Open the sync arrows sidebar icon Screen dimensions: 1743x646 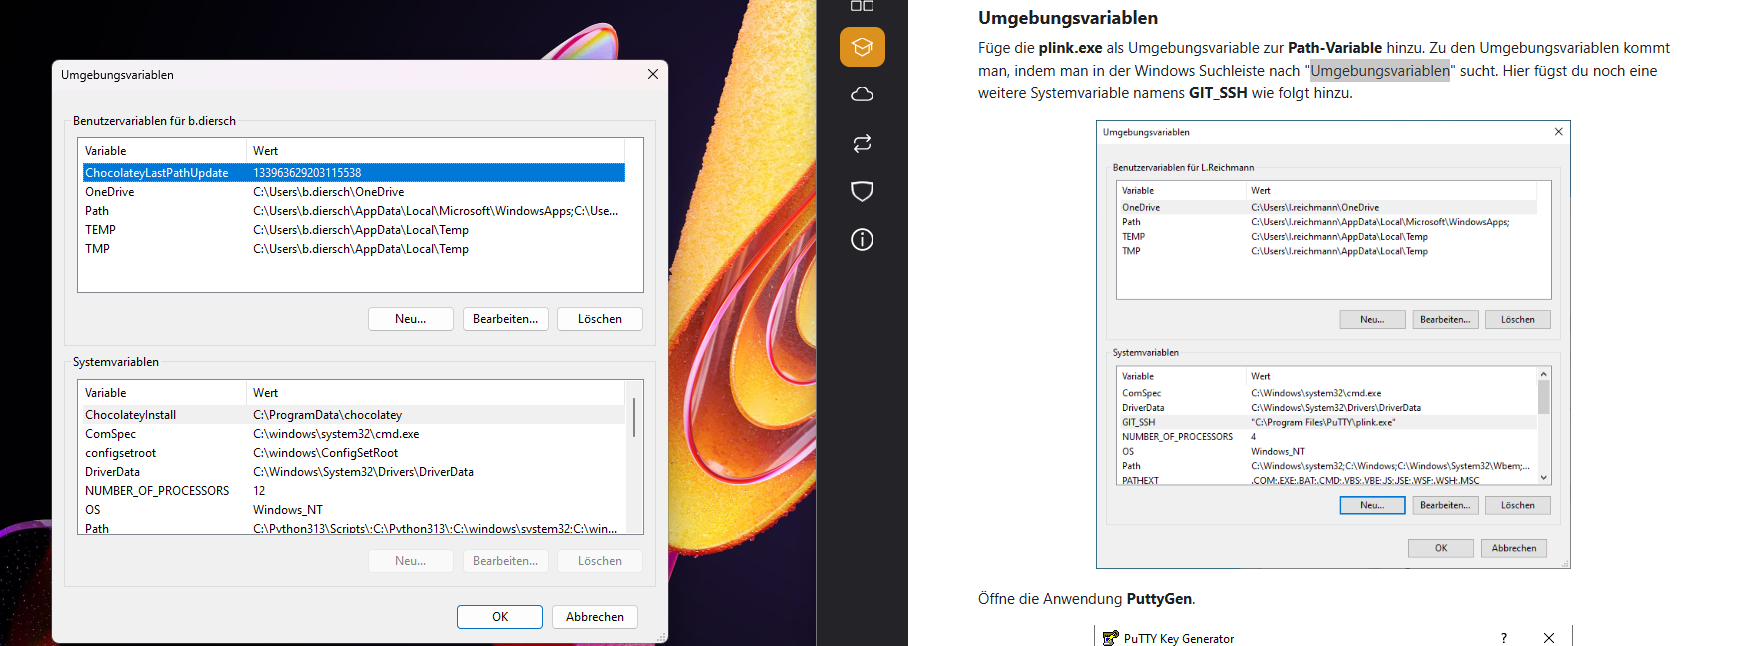pyautogui.click(x=862, y=143)
